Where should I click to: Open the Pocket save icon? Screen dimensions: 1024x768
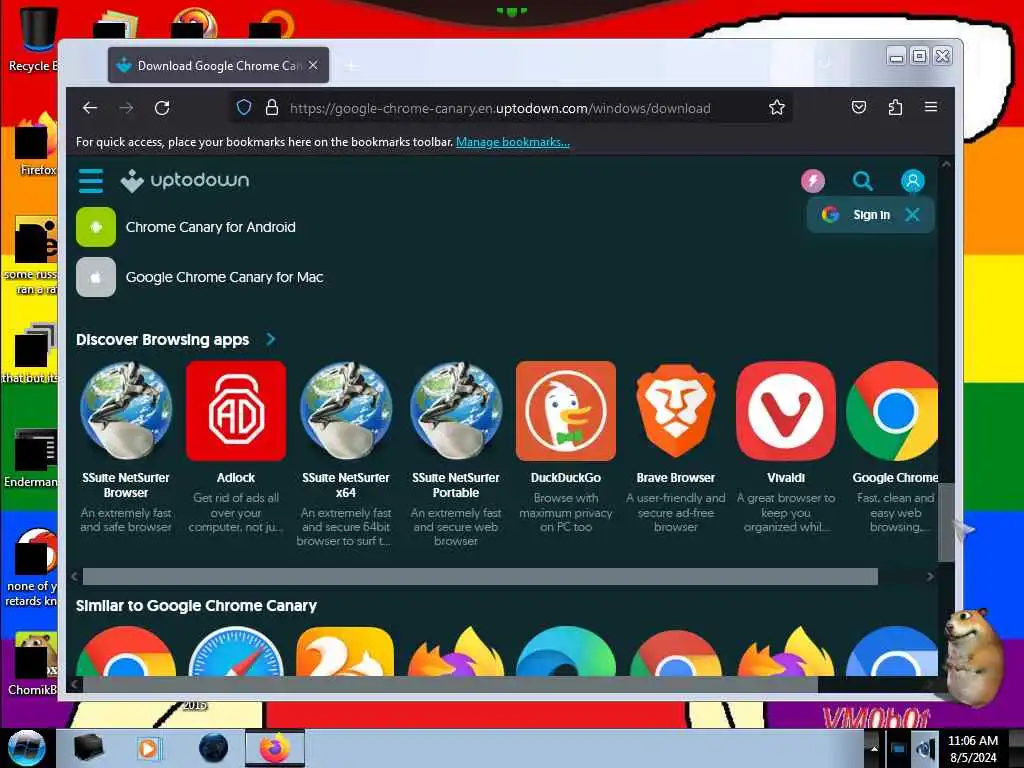[859, 107]
